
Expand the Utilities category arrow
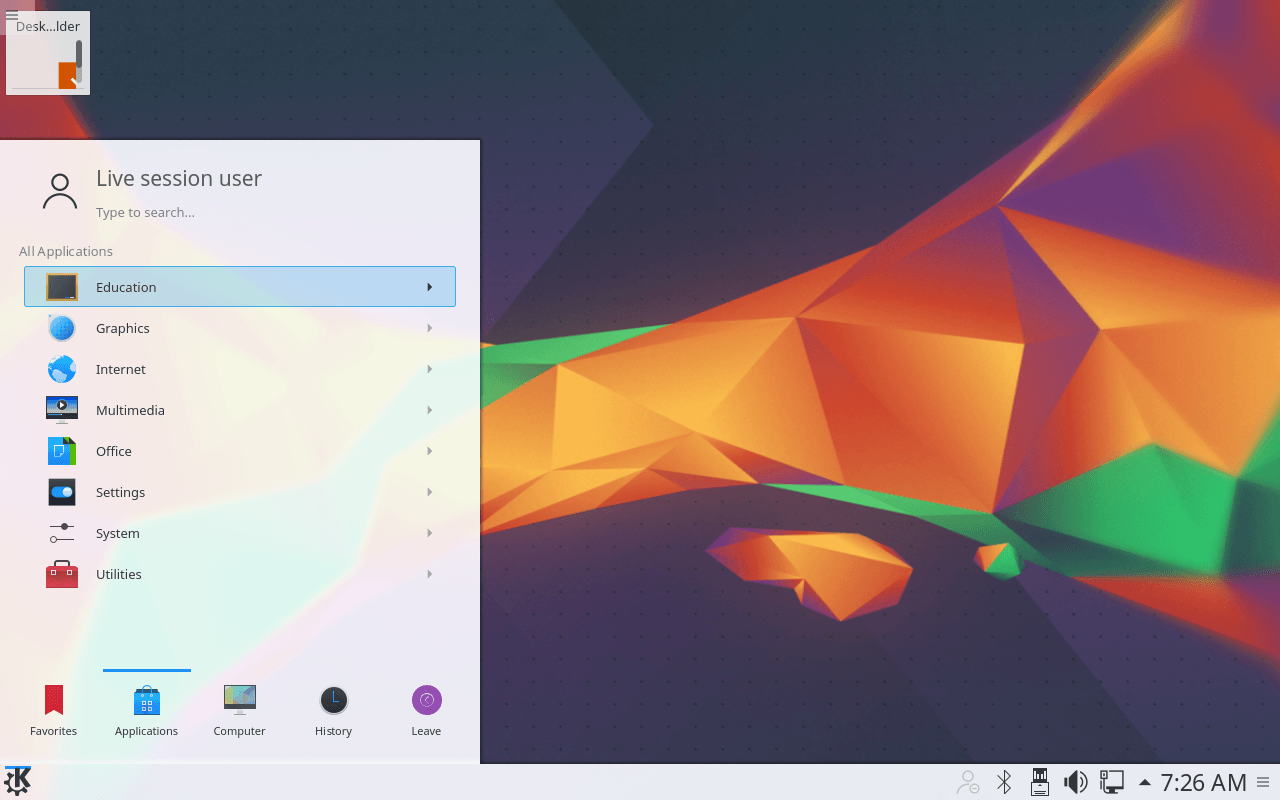click(x=429, y=574)
